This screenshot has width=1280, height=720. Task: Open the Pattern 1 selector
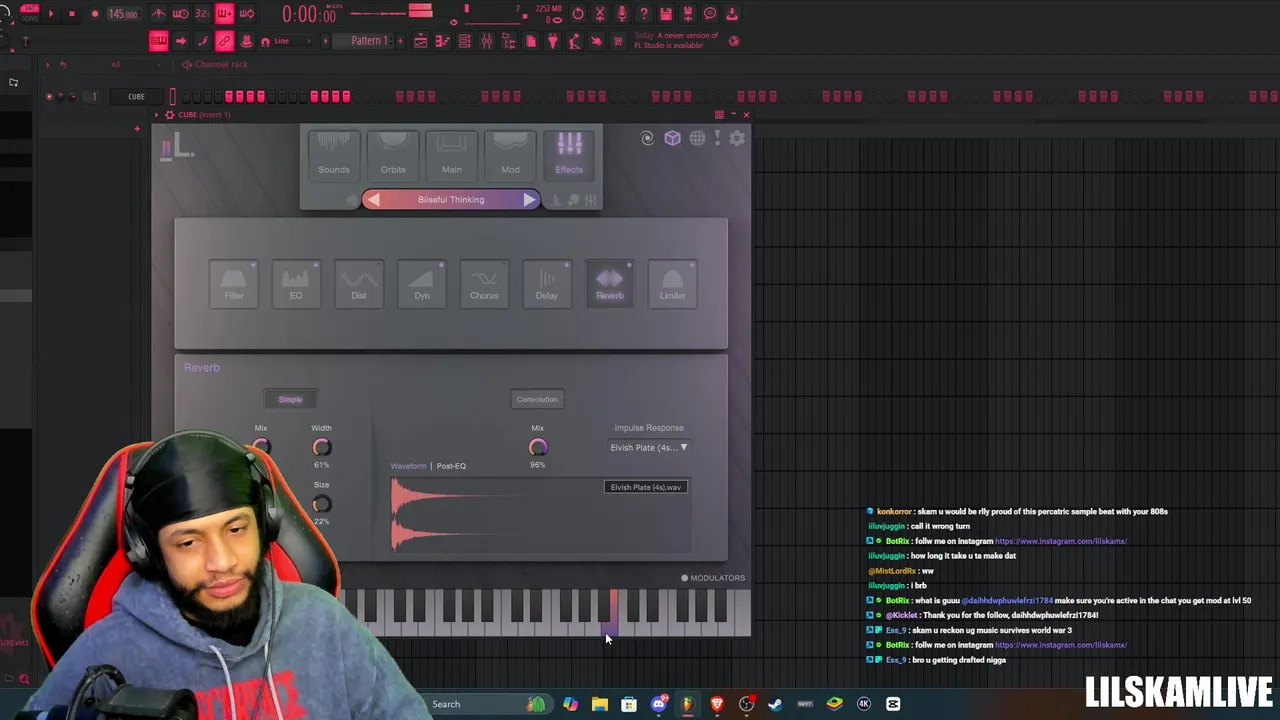[369, 41]
